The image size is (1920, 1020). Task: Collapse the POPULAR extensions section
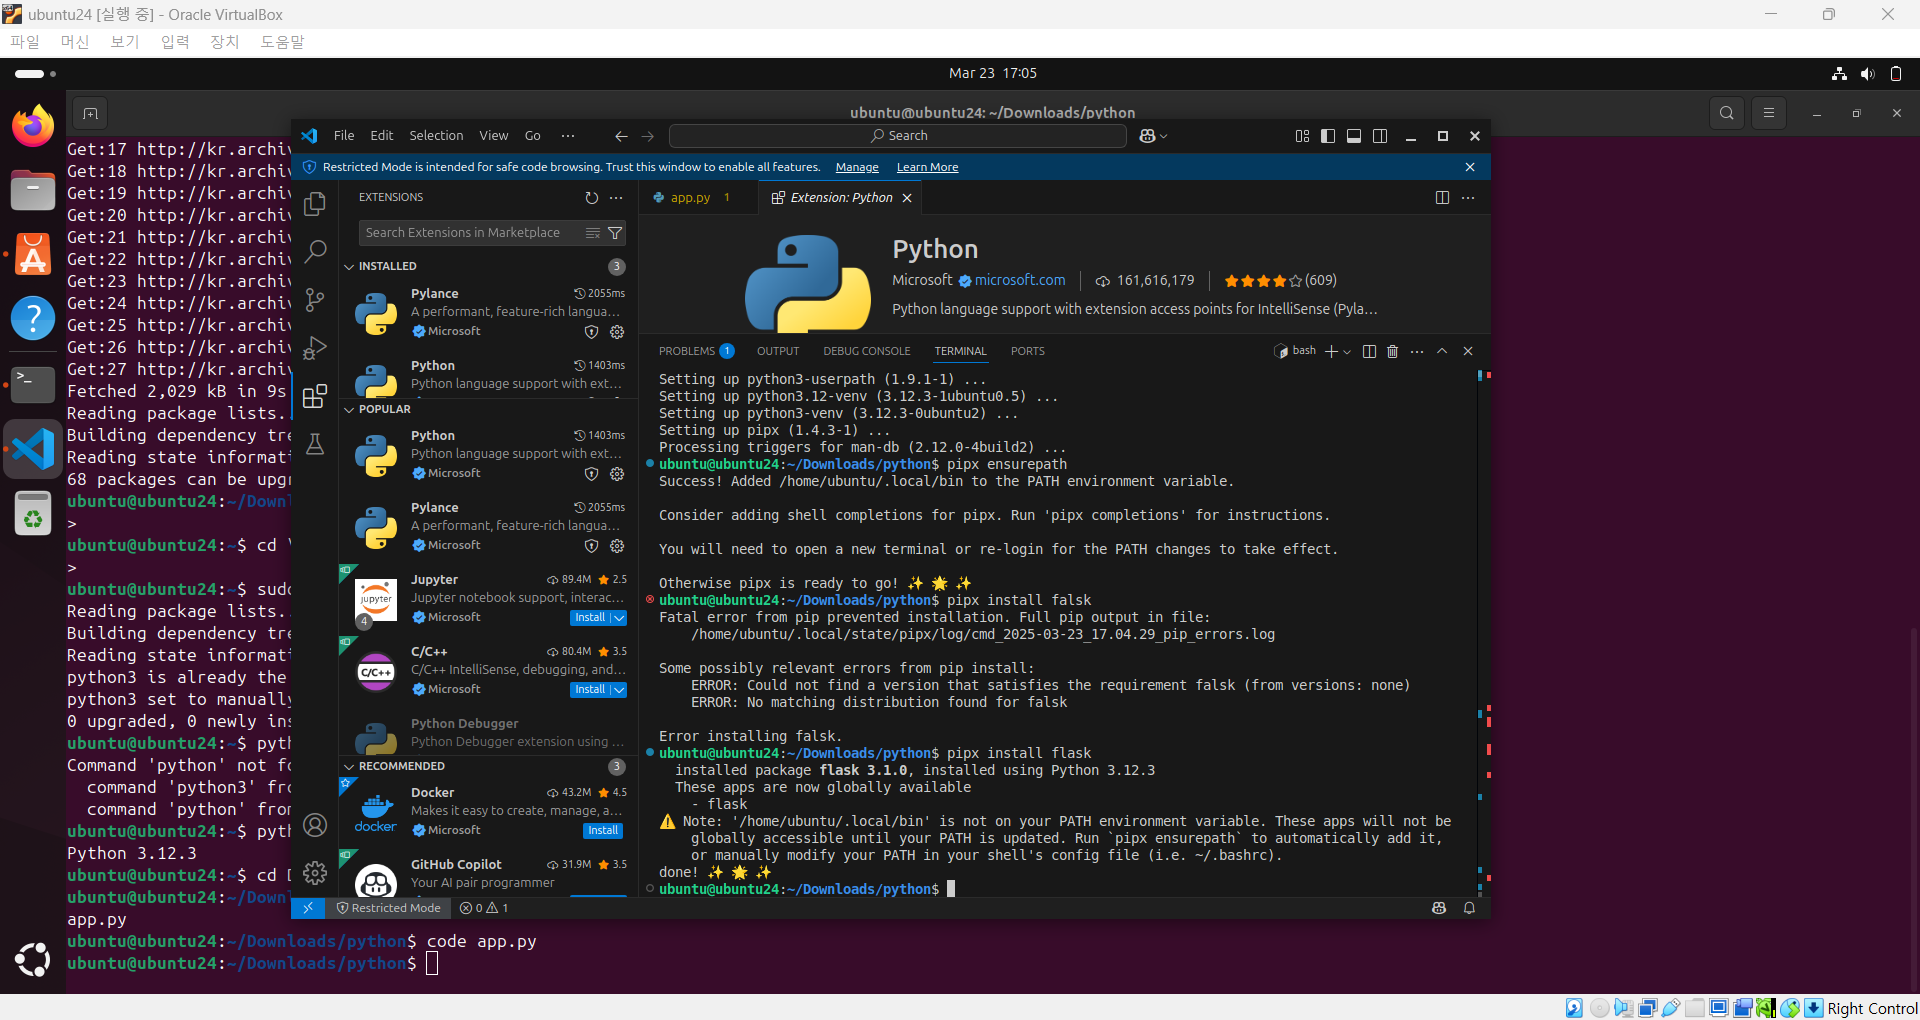click(x=349, y=409)
